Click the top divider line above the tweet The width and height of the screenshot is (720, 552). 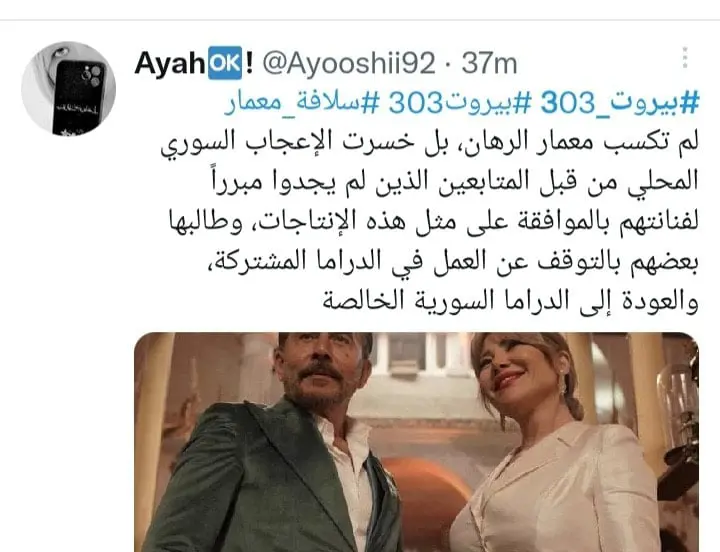360,20
